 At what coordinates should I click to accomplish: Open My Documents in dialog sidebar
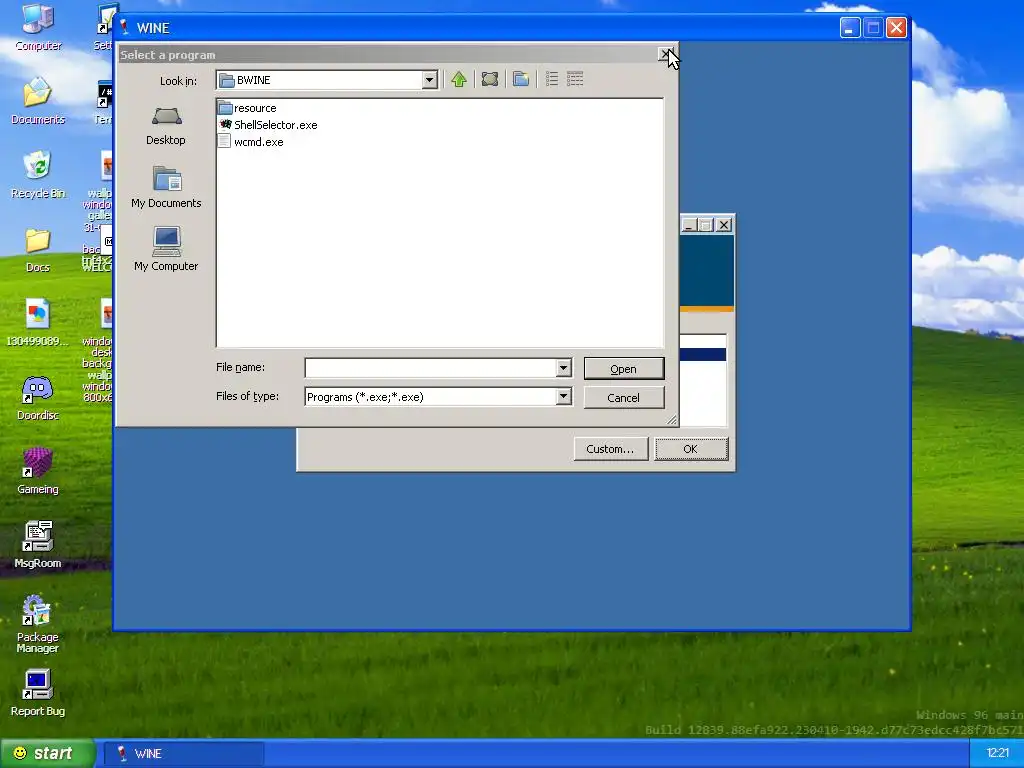166,187
